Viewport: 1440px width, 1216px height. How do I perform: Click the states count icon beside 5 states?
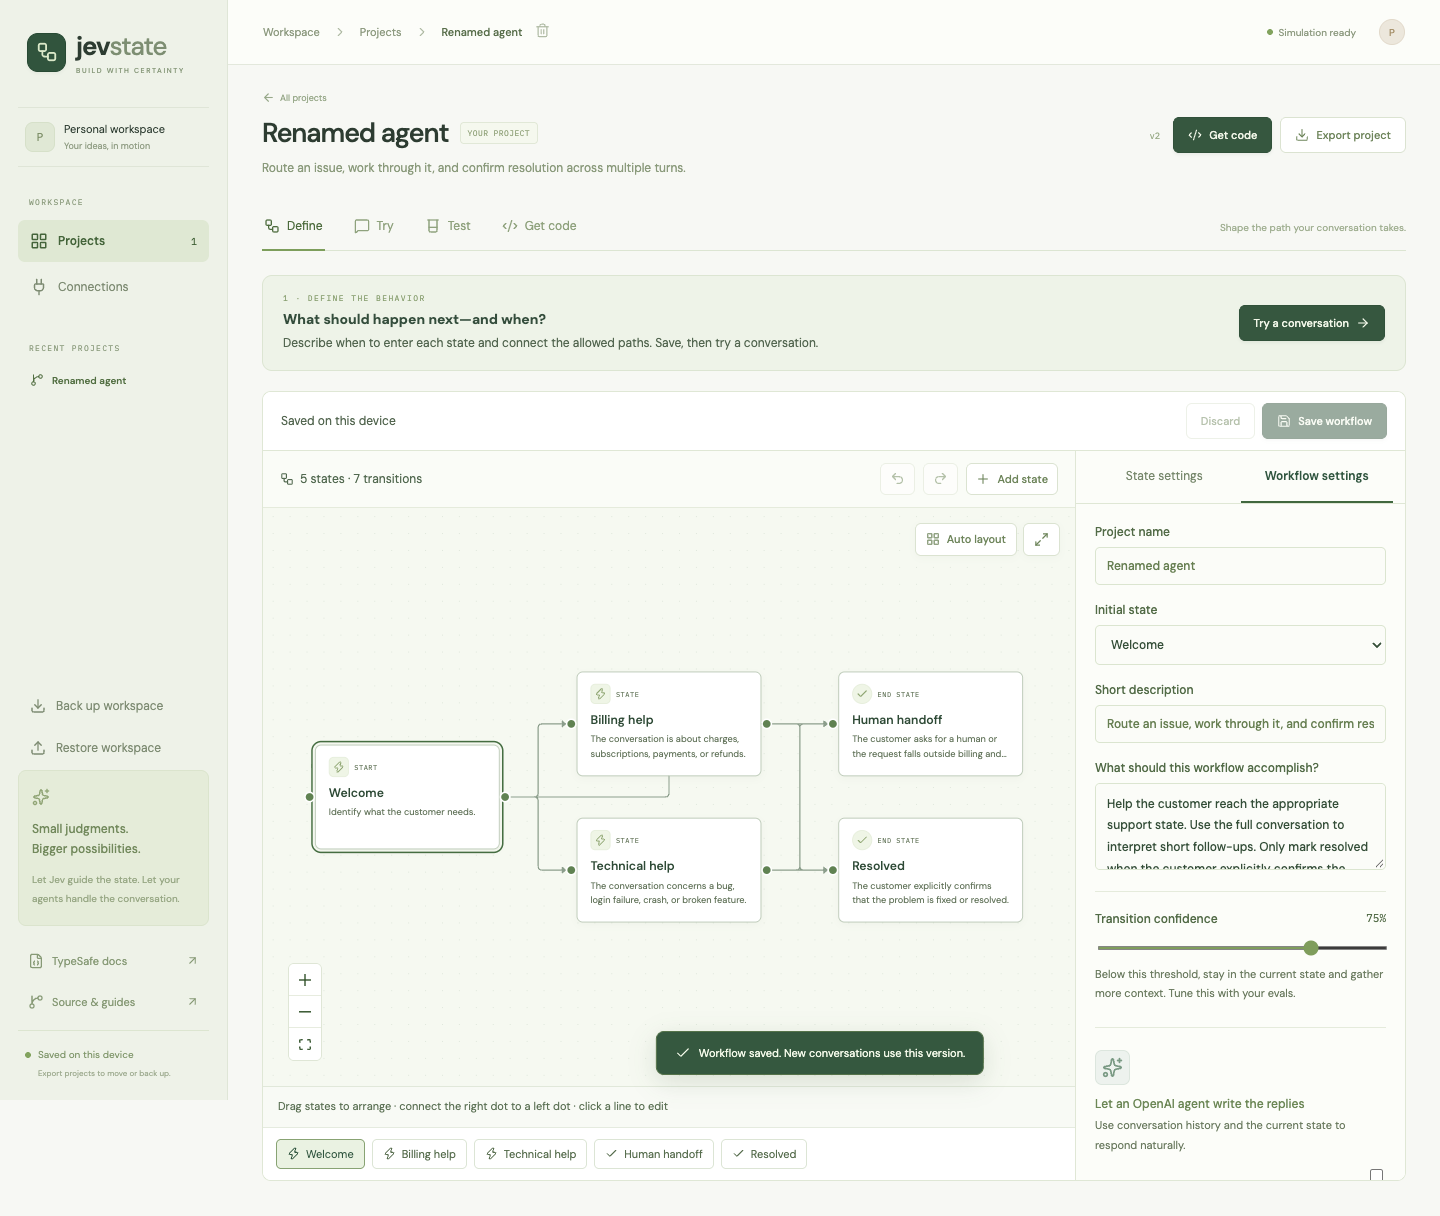click(x=287, y=479)
